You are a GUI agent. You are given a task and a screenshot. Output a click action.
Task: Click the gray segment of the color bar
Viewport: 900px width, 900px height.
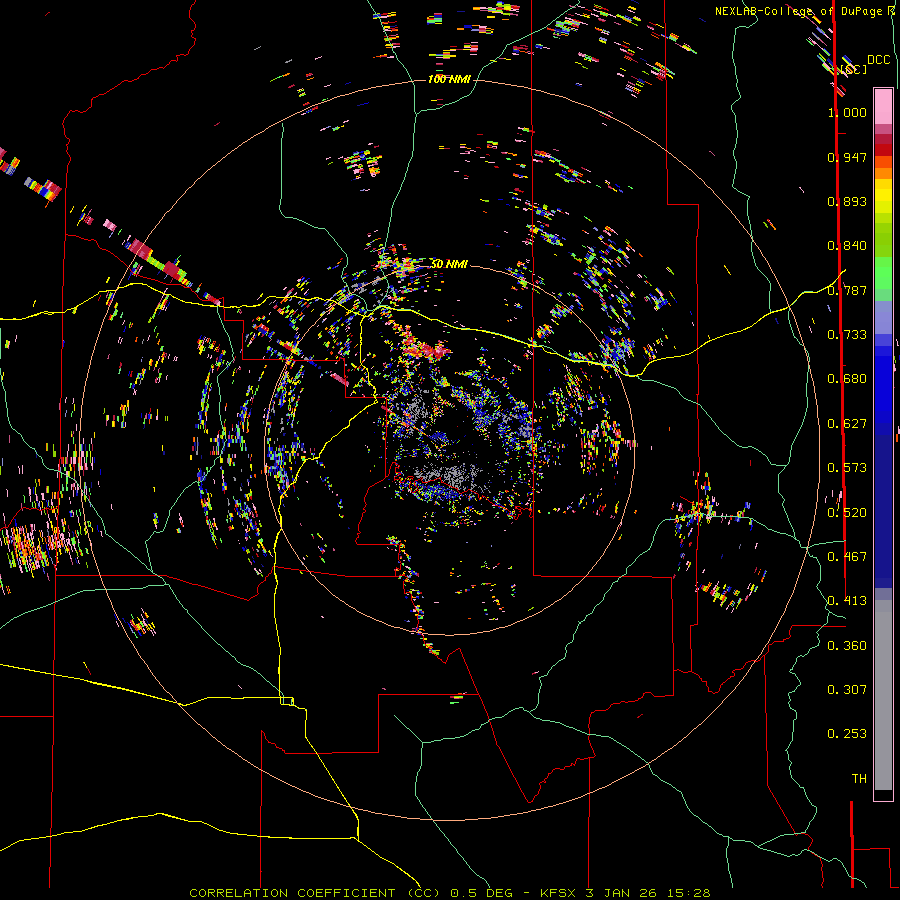pyautogui.click(x=883, y=695)
